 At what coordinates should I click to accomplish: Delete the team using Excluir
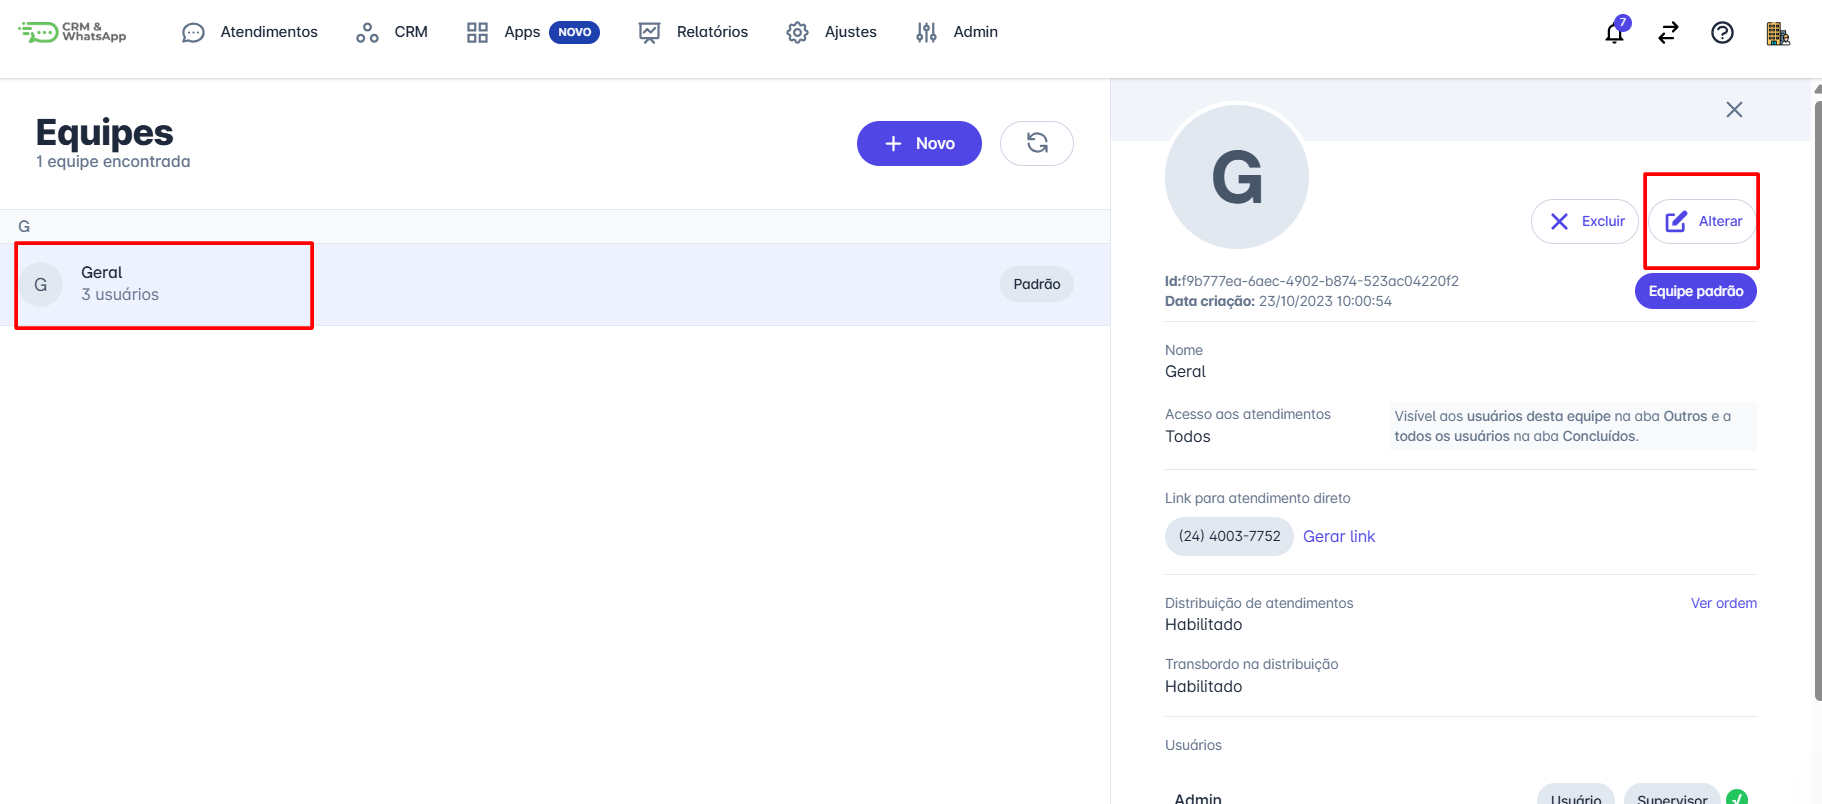(1585, 221)
